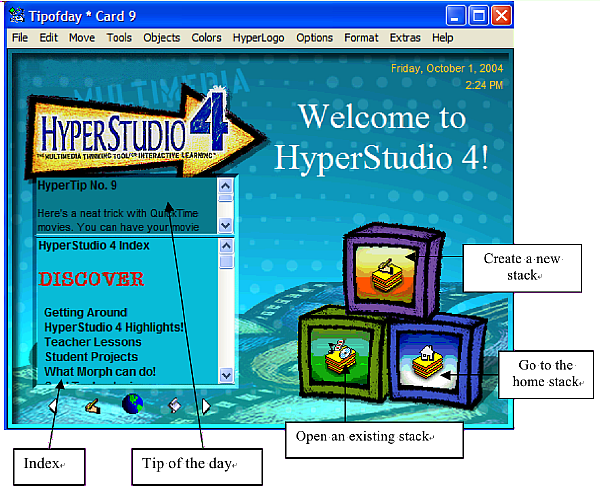Click scrollbar thumb in HyperTip box
The image size is (600, 486).
225,198
